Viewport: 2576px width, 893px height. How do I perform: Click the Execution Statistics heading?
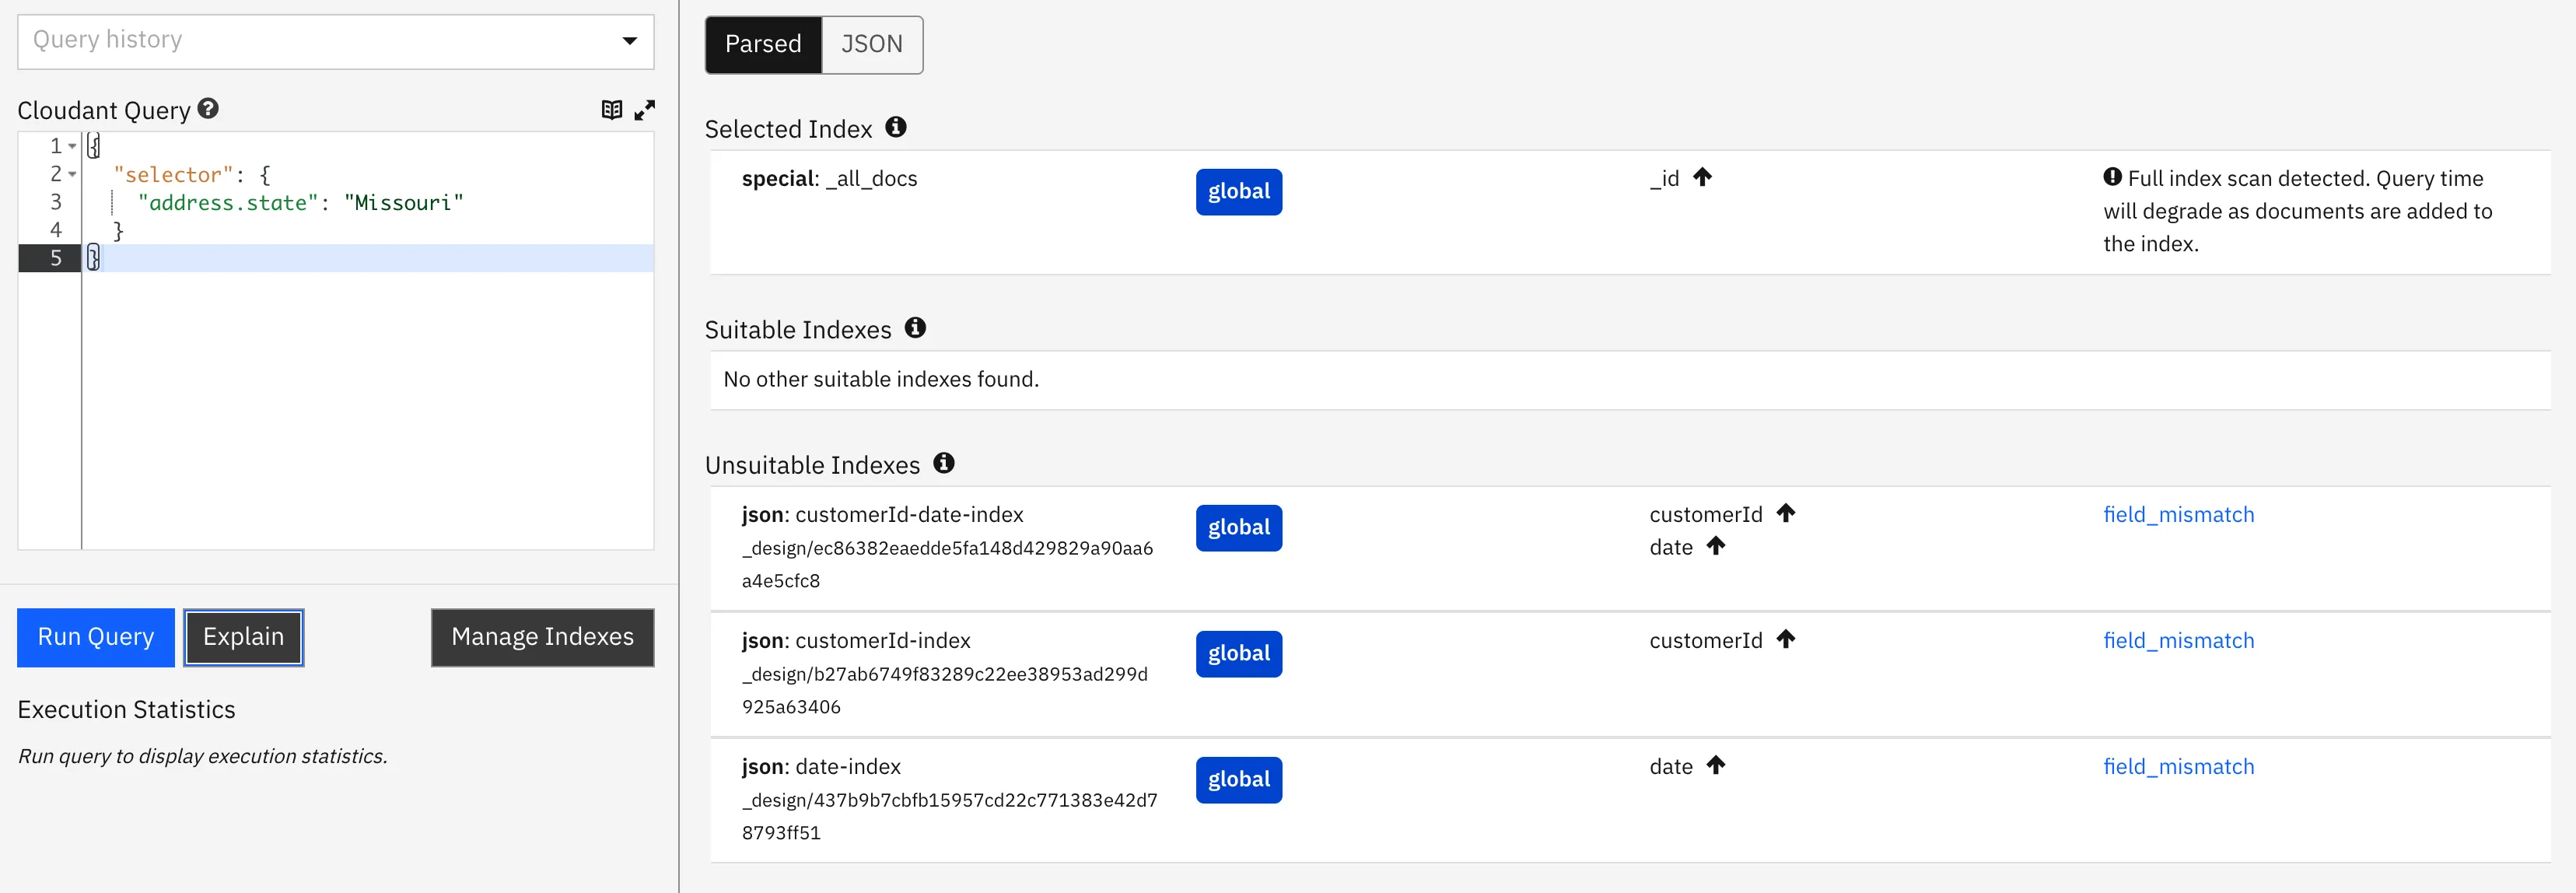(x=126, y=710)
